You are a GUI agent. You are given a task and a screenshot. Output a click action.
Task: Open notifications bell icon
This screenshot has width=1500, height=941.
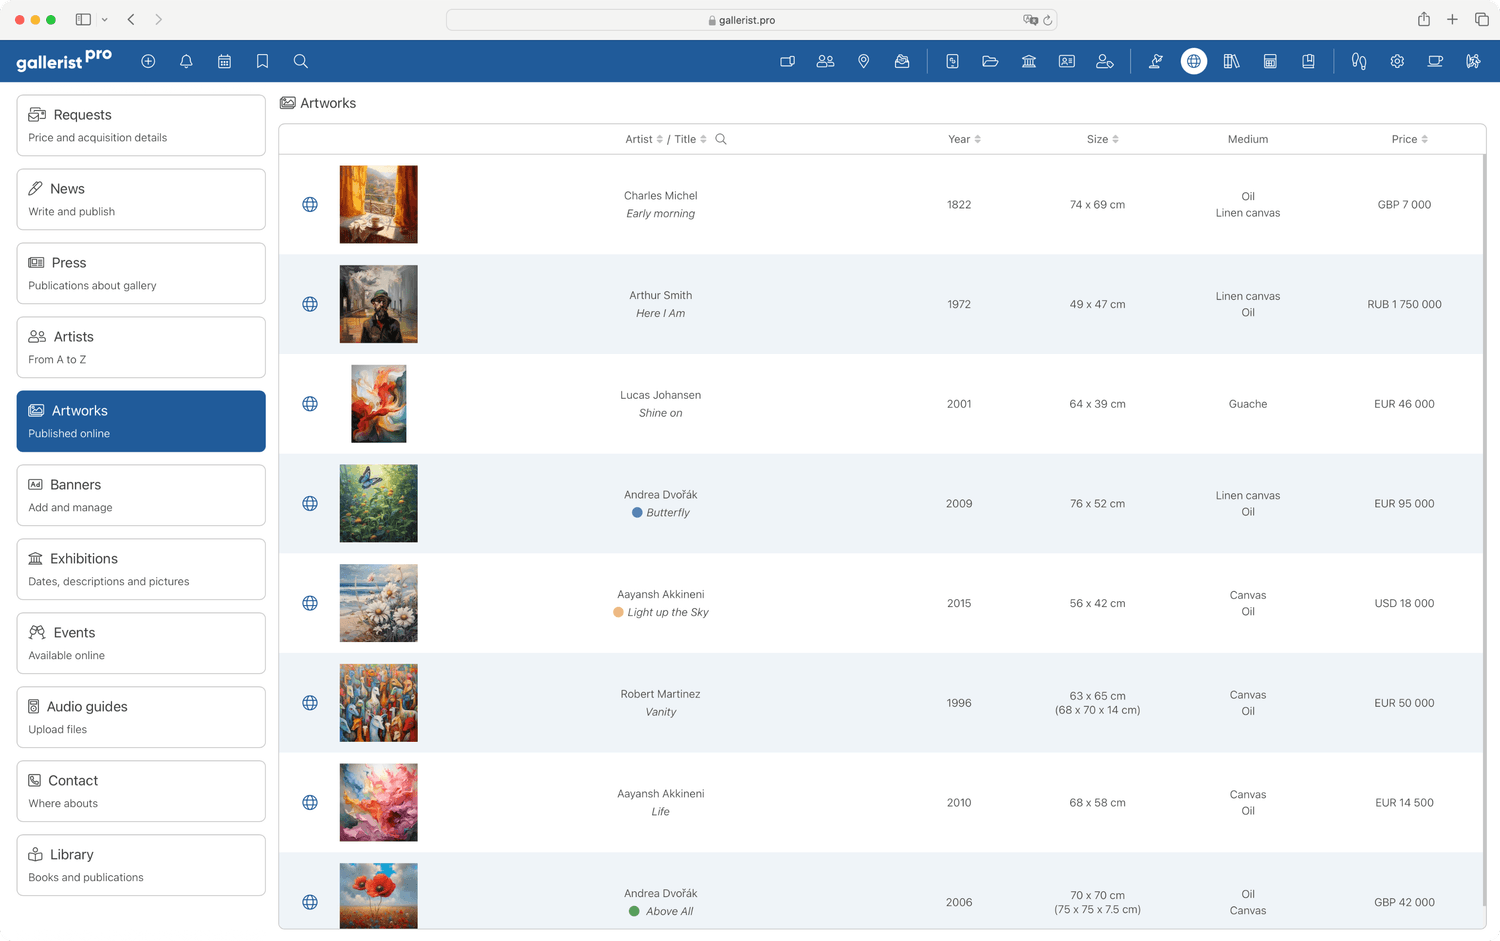[x=186, y=61]
